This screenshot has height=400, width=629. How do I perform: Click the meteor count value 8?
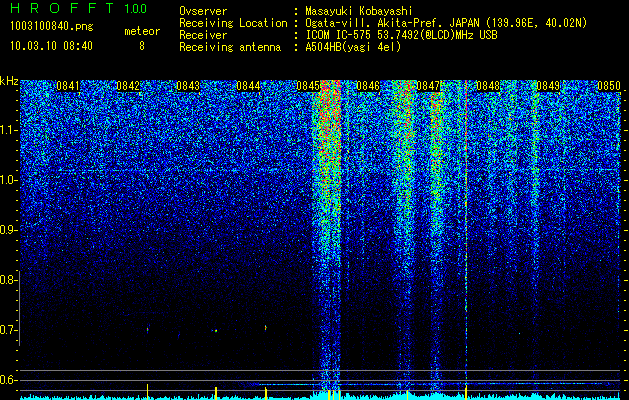pos(142,46)
